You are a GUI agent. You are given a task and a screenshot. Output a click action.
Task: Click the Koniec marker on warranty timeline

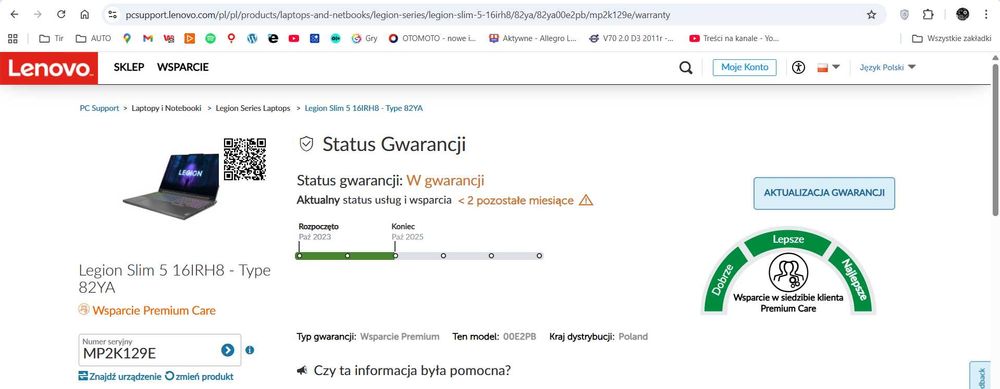tap(395, 256)
